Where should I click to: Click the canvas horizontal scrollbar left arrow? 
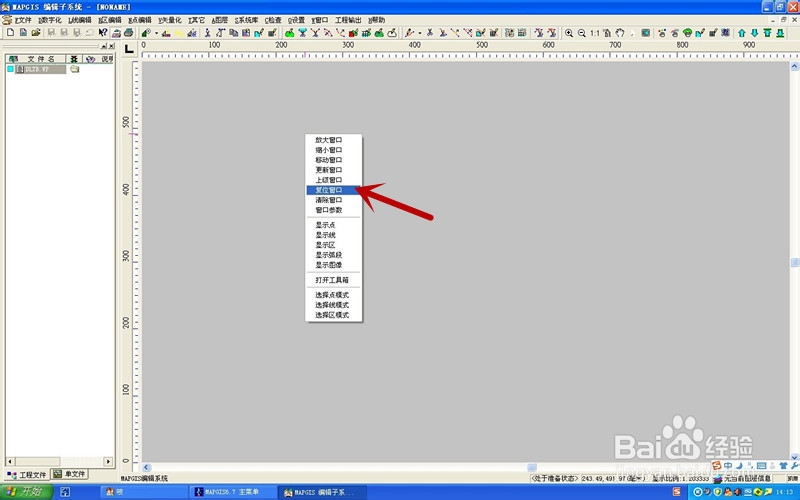(146, 467)
